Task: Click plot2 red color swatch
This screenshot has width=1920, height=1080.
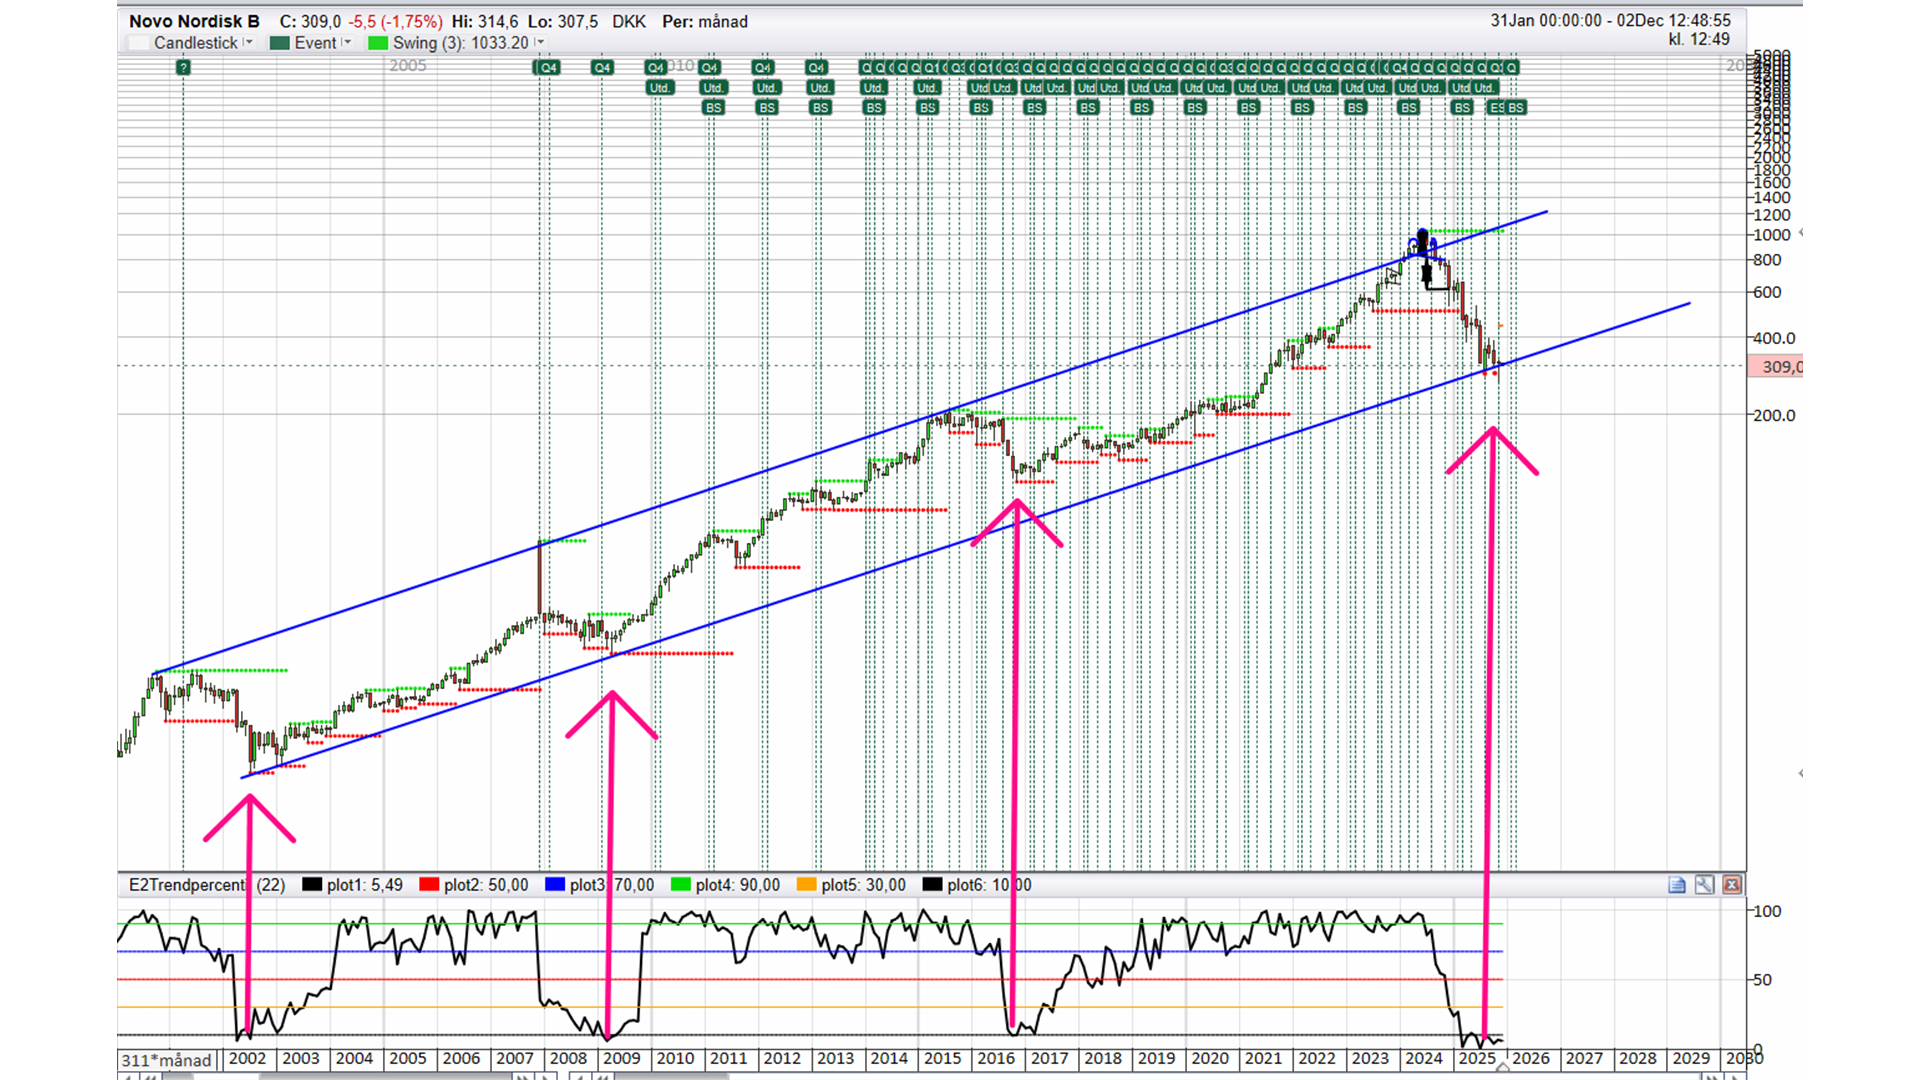Action: click(x=429, y=885)
